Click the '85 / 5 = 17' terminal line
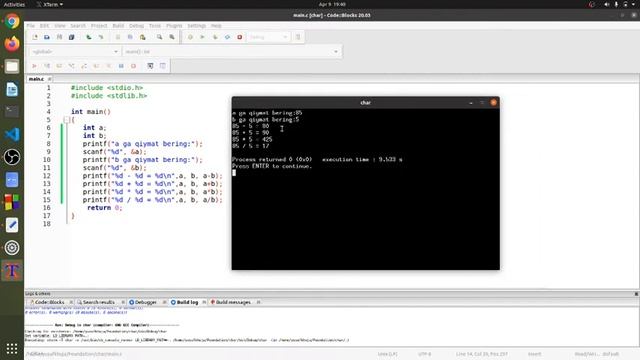The width and height of the screenshot is (640, 360). tap(251, 146)
